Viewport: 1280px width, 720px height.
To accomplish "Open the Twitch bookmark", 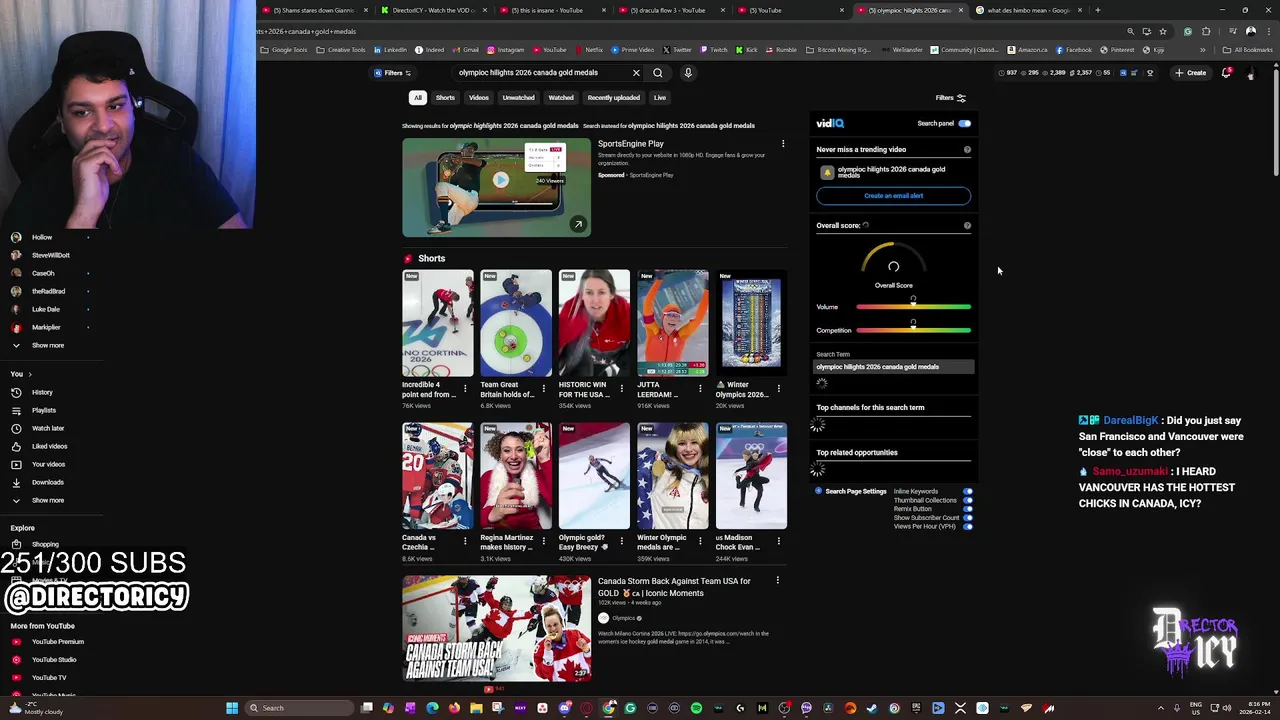I will [x=714, y=50].
